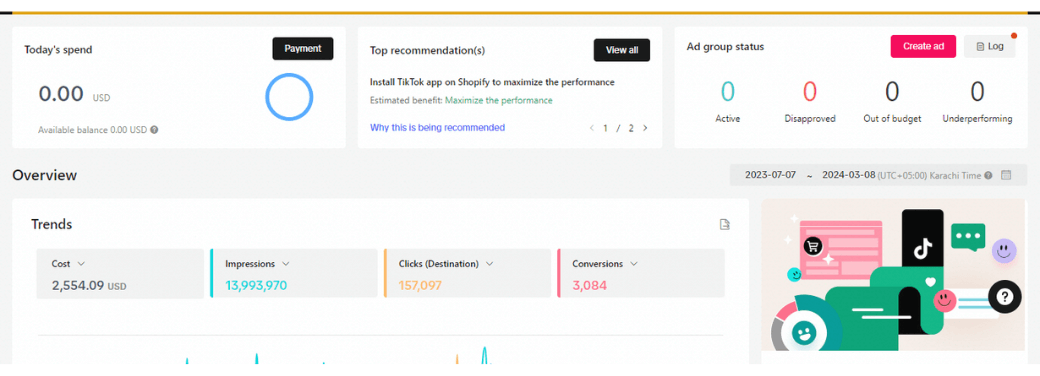Open View all recommendations

pyautogui.click(x=621, y=50)
